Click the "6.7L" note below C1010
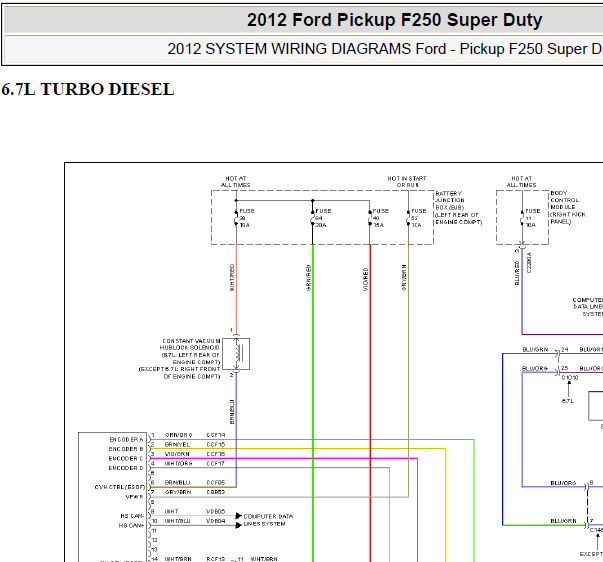This screenshot has height=562, width=603. (568, 401)
